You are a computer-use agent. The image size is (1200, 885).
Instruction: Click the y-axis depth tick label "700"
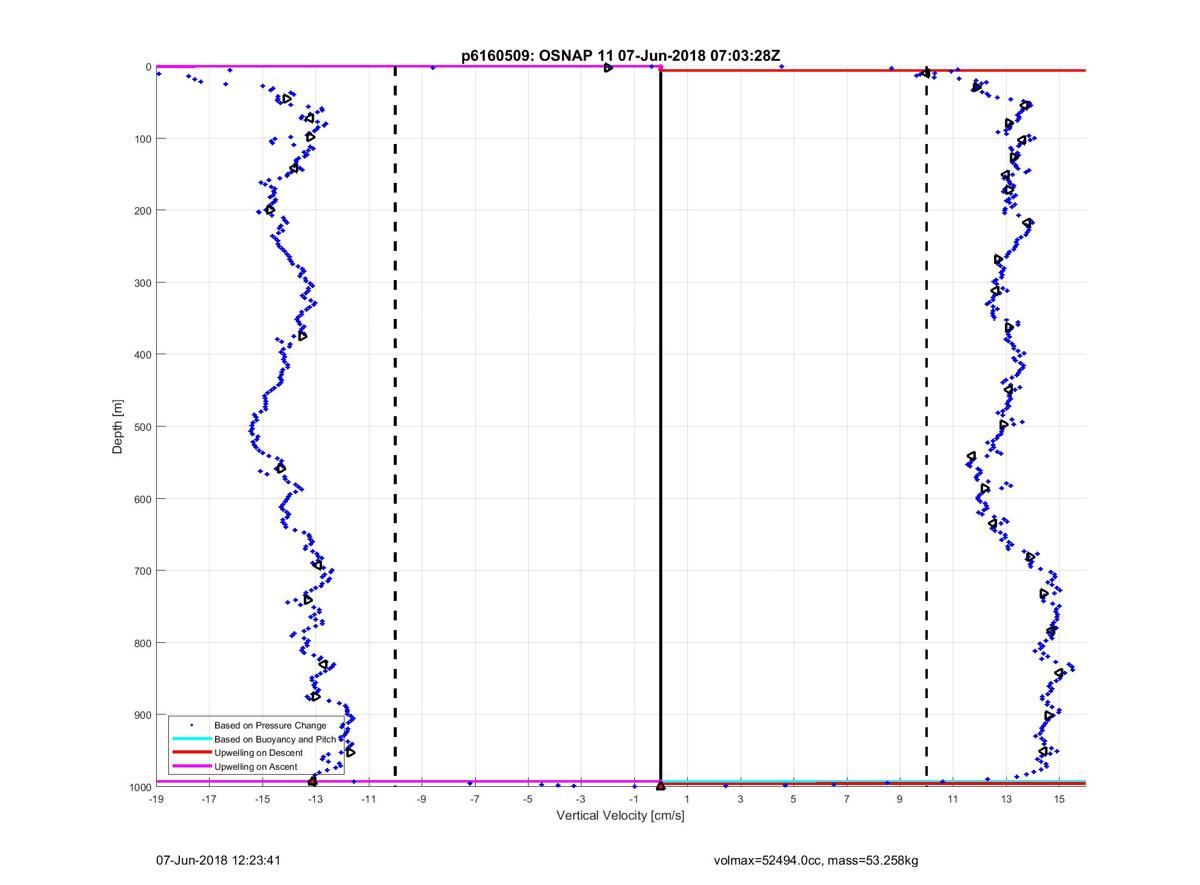click(143, 571)
